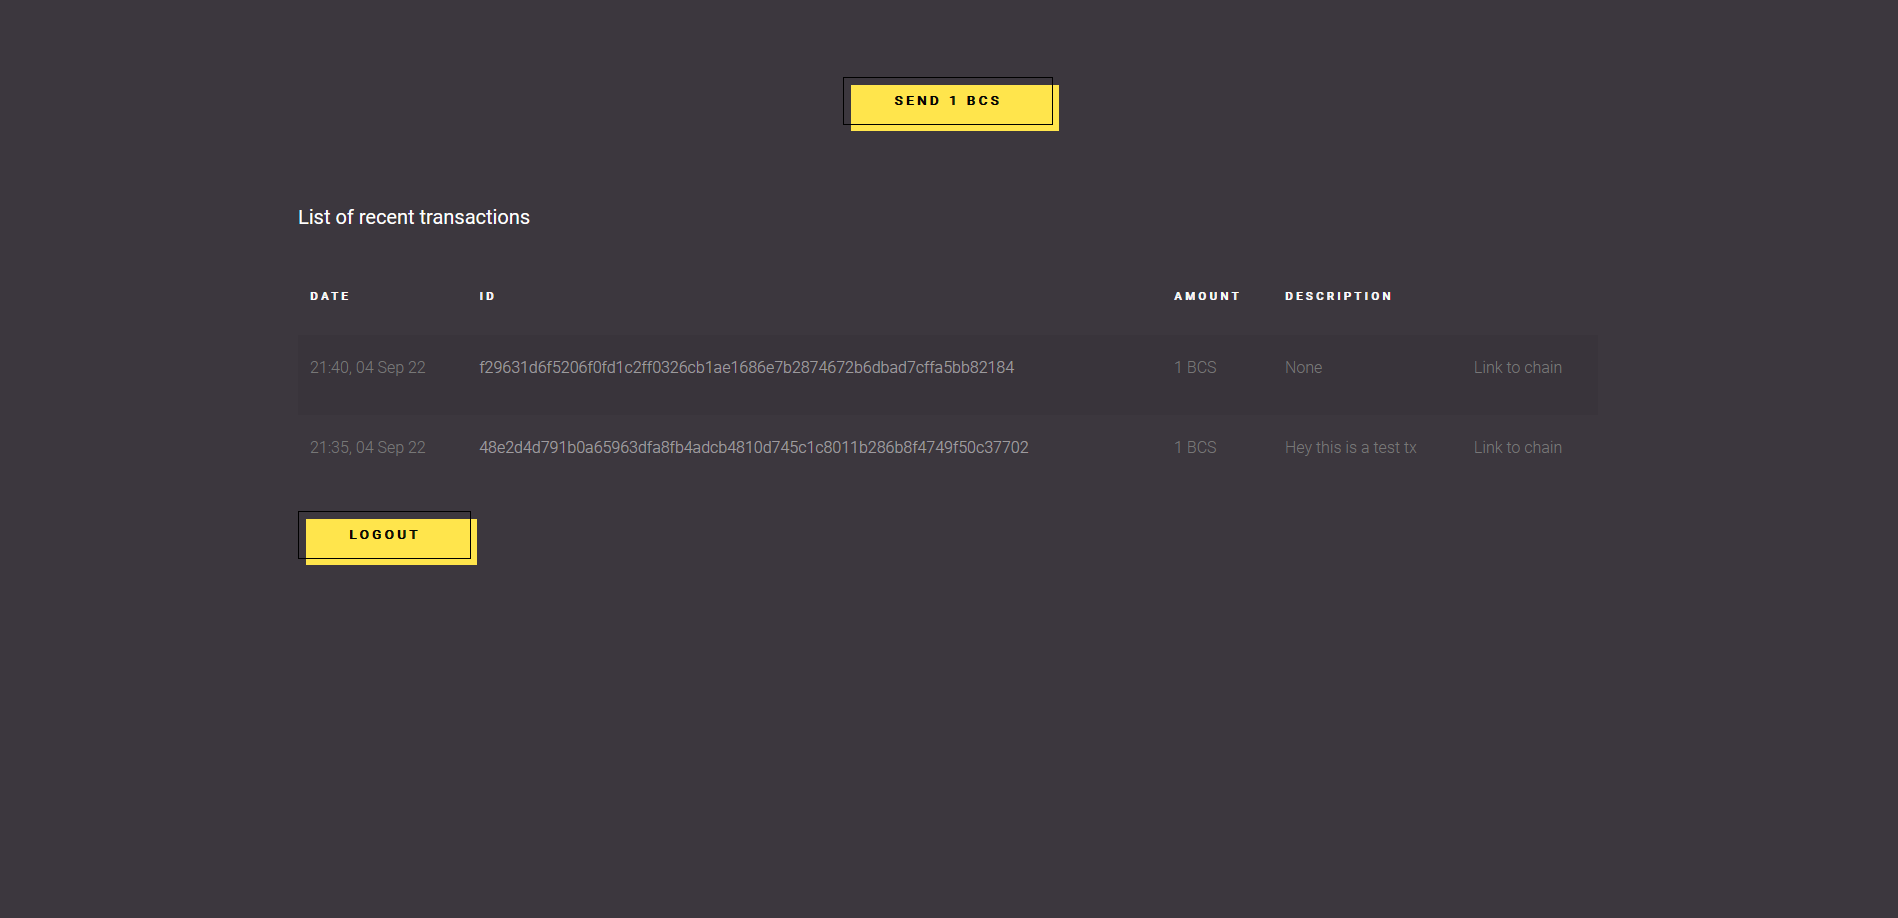Click the SEND 1 BCS button
The image size is (1898, 918).
point(949,101)
